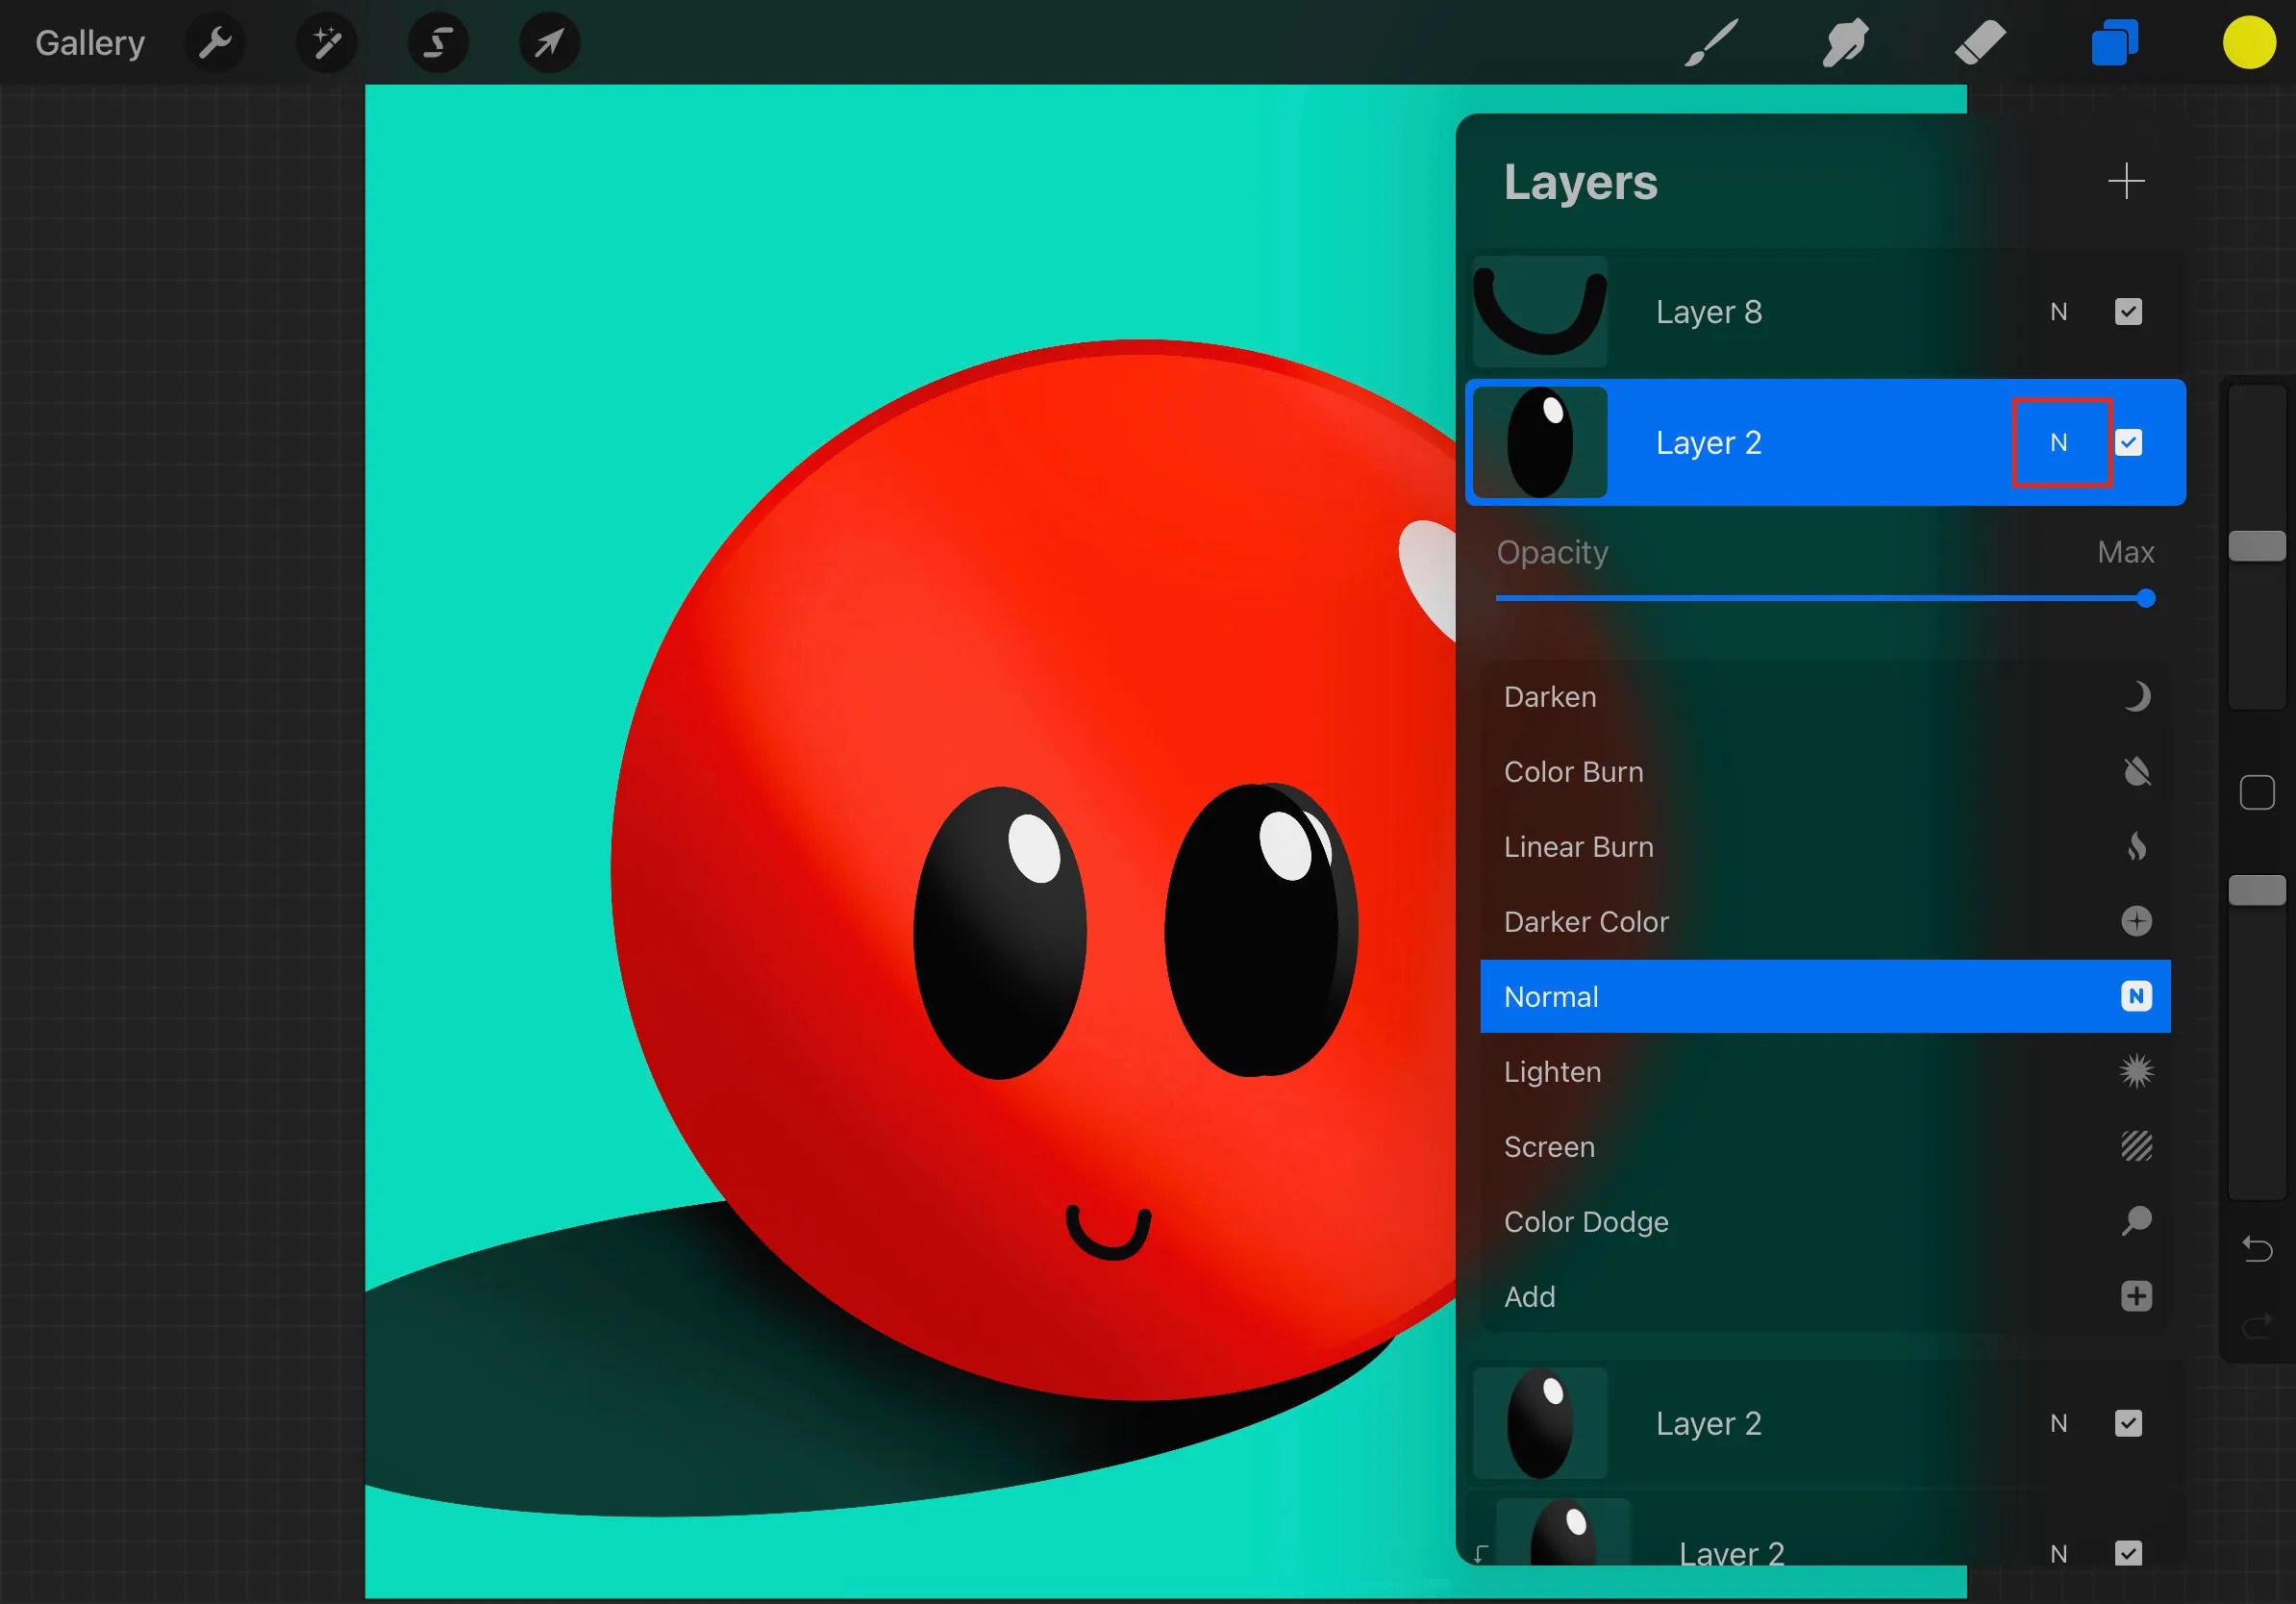Switch blend mode to Color Dodge
Image resolution: width=2296 pixels, height=1604 pixels.
(1750, 1221)
